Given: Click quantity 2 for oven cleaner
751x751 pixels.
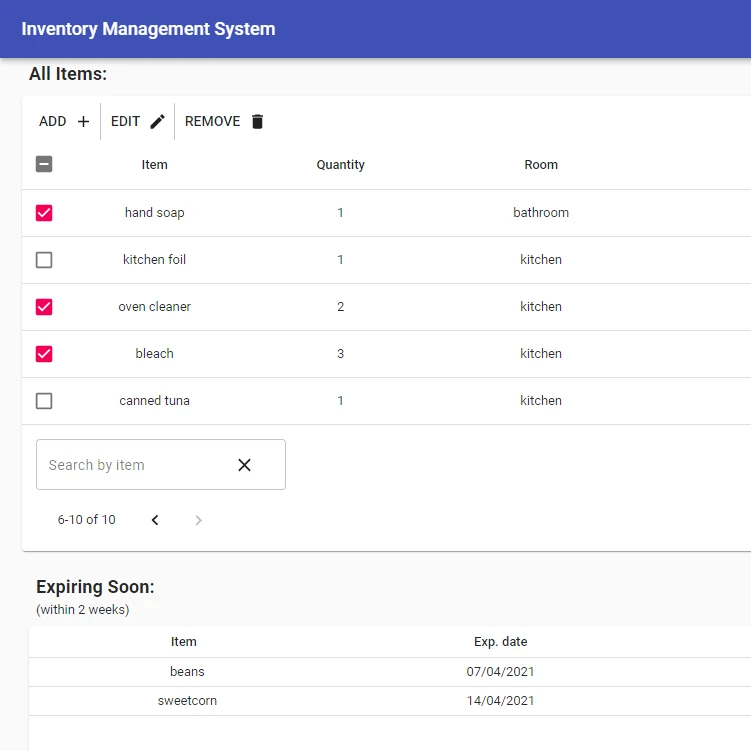Looking at the screenshot, I should pos(341,307).
